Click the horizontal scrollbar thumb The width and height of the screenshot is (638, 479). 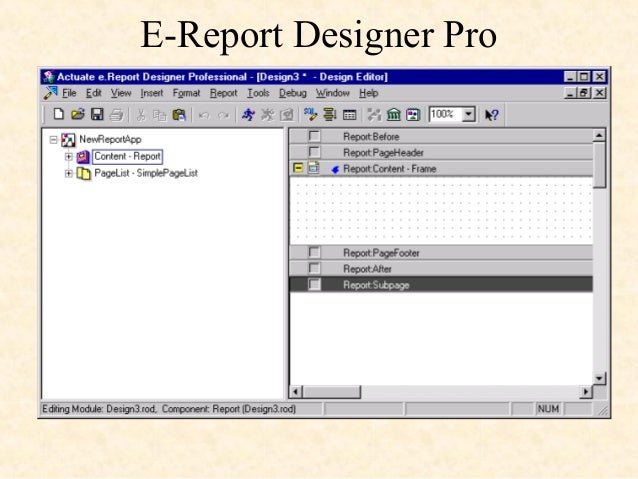(331, 392)
